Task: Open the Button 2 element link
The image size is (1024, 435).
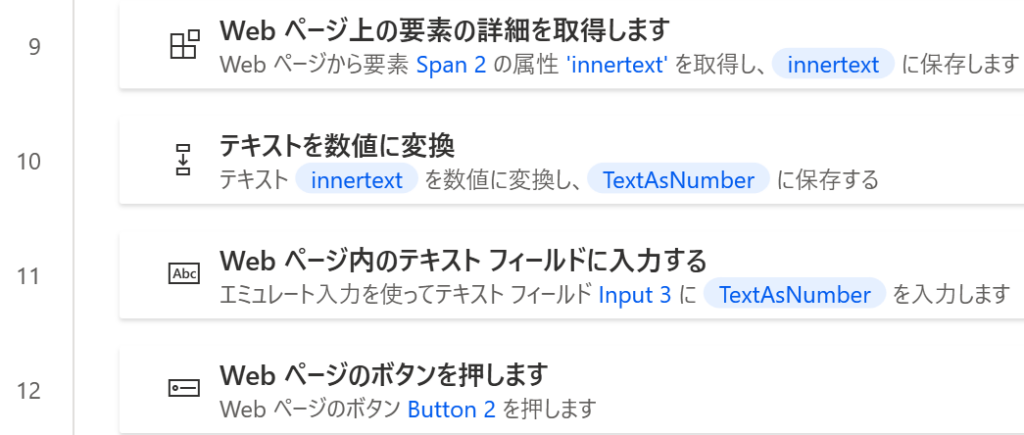Action: tap(451, 410)
